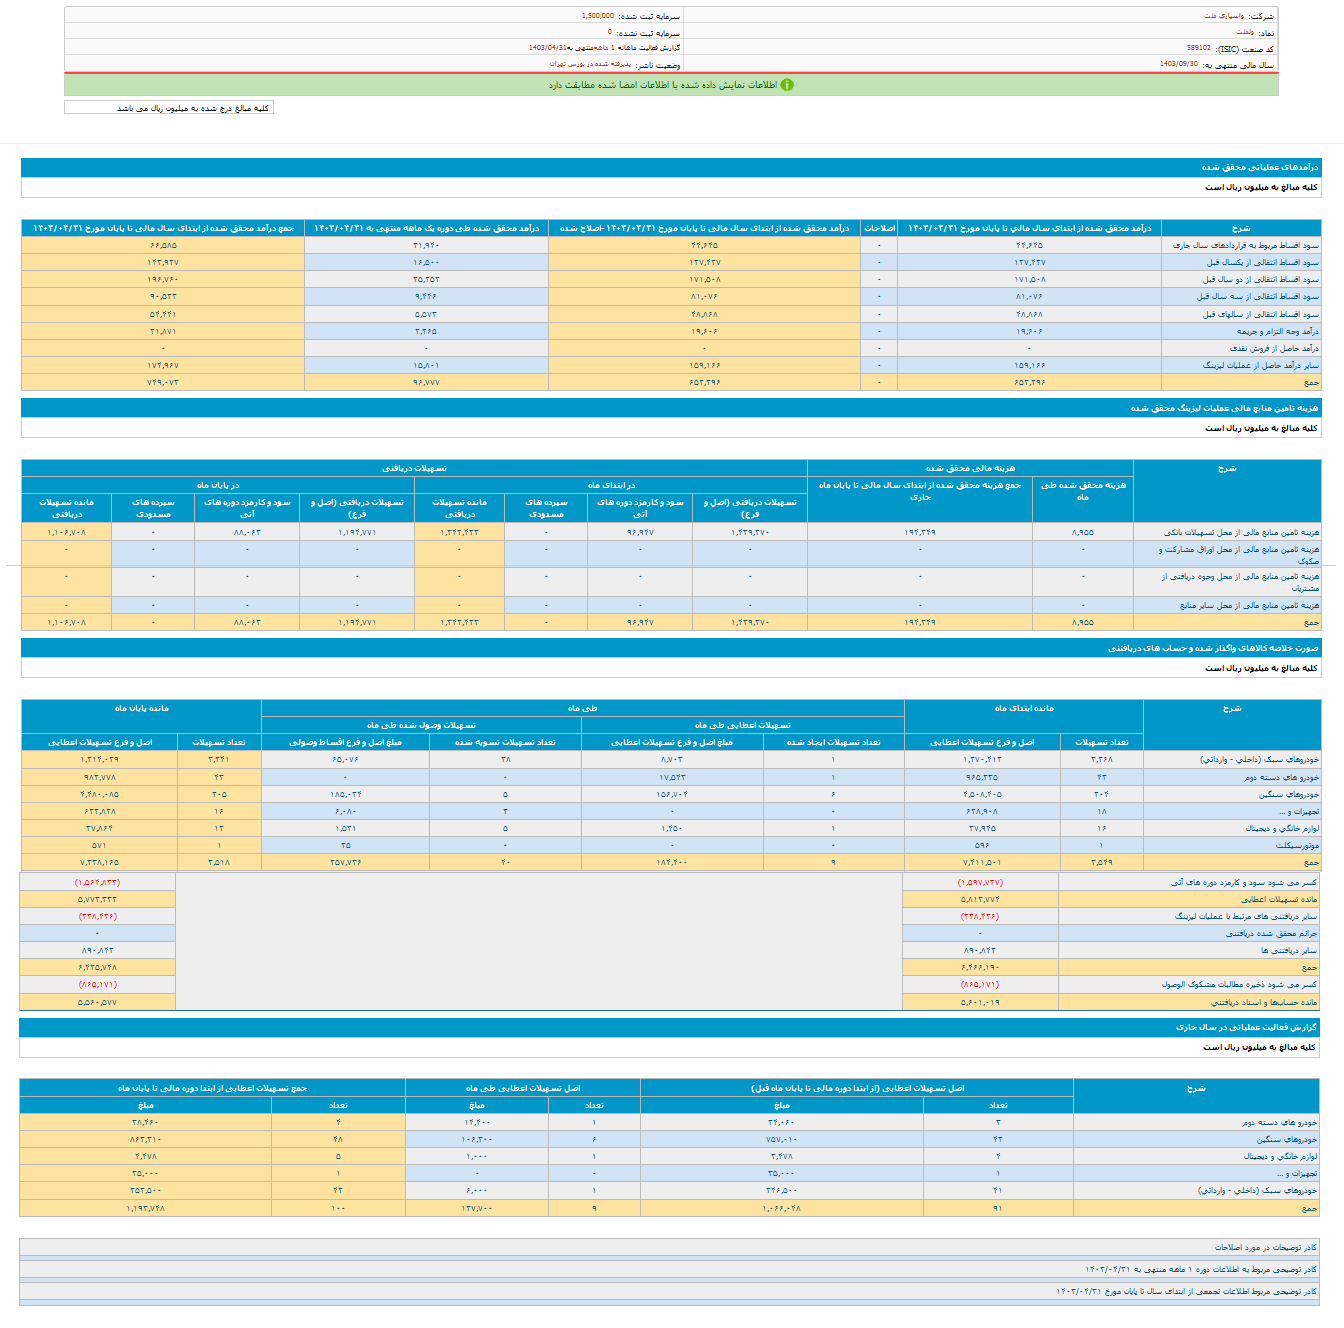Select the ISIC industry code 589102
The image size is (1344, 1328).
(1198, 48)
